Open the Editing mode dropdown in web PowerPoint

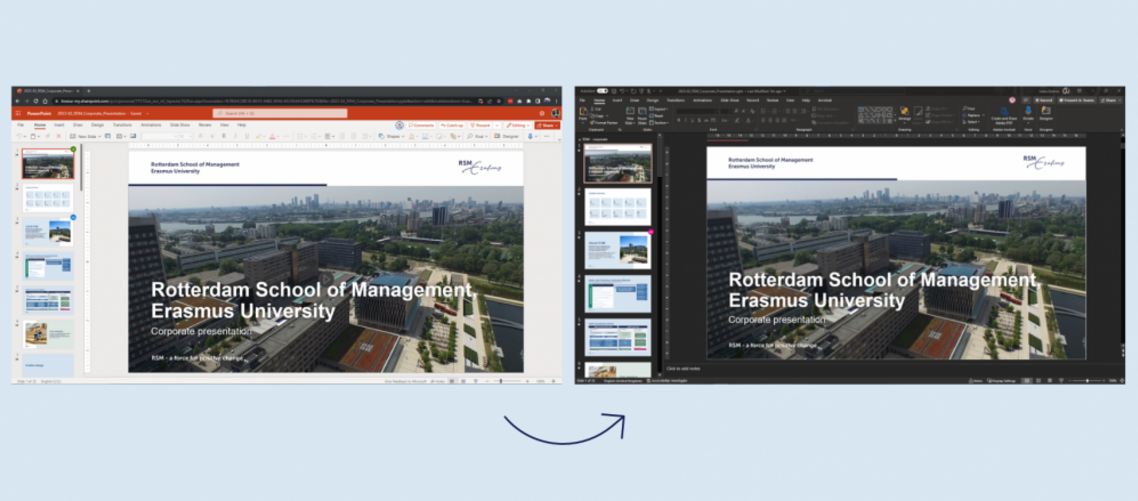pyautogui.click(x=518, y=126)
